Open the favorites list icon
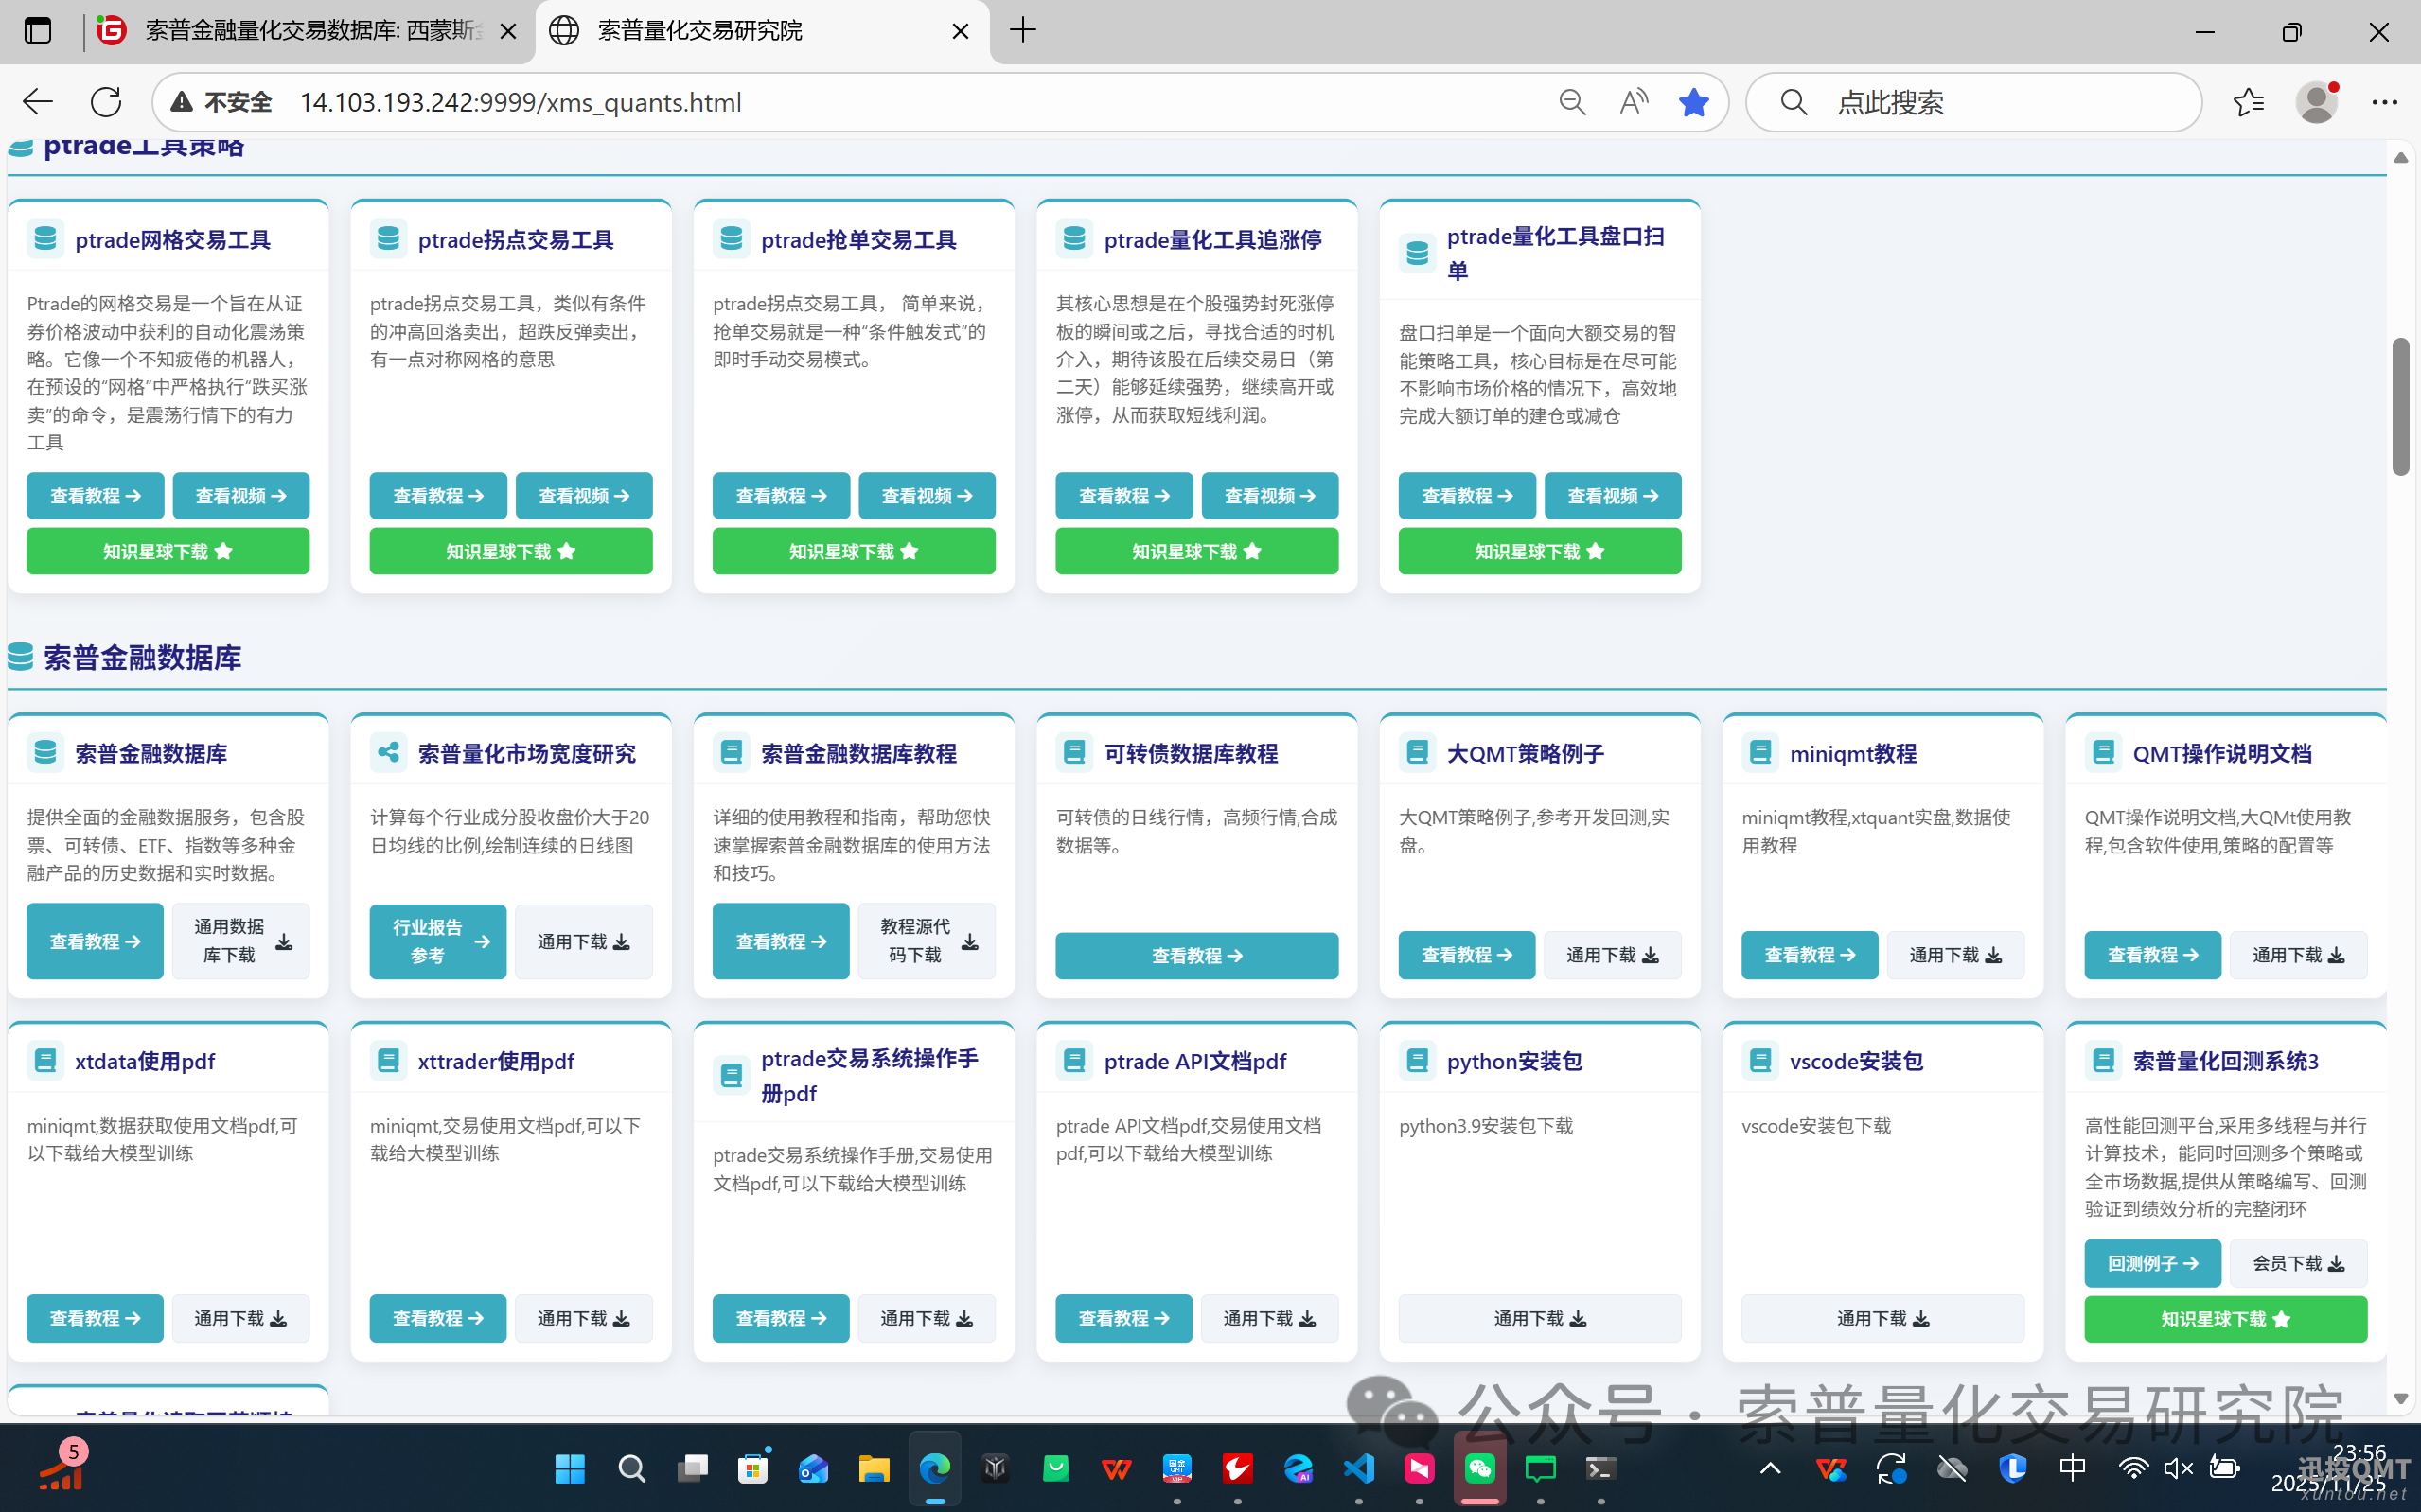The height and width of the screenshot is (1512, 2421). pos(2249,102)
